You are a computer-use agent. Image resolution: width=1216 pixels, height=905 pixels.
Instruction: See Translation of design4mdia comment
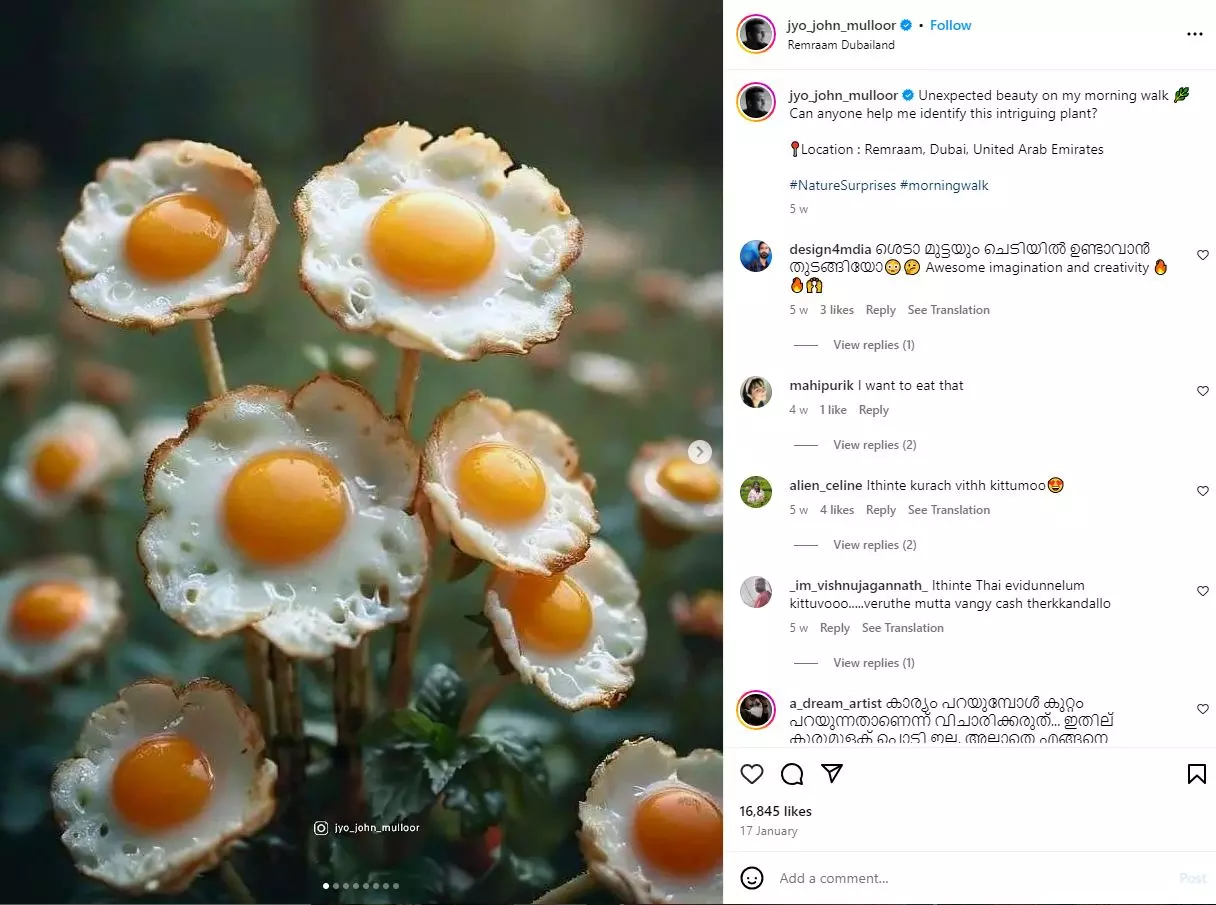948,310
